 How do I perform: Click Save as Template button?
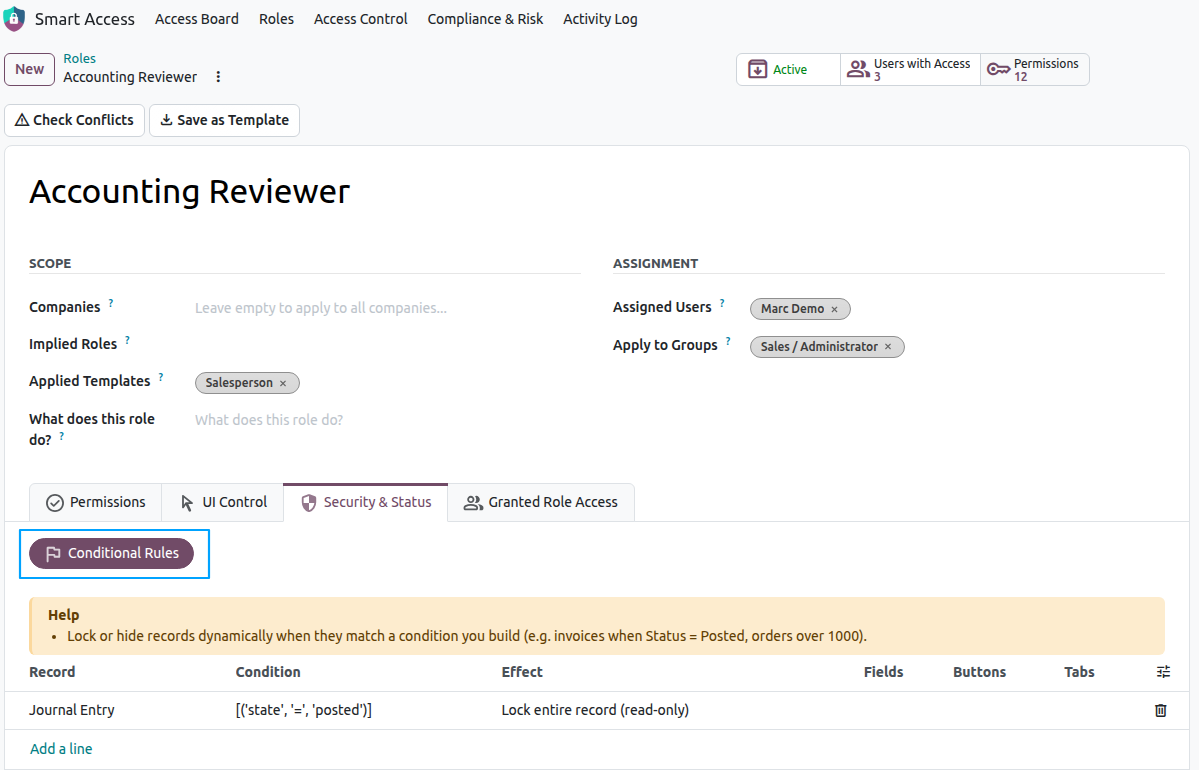(224, 120)
